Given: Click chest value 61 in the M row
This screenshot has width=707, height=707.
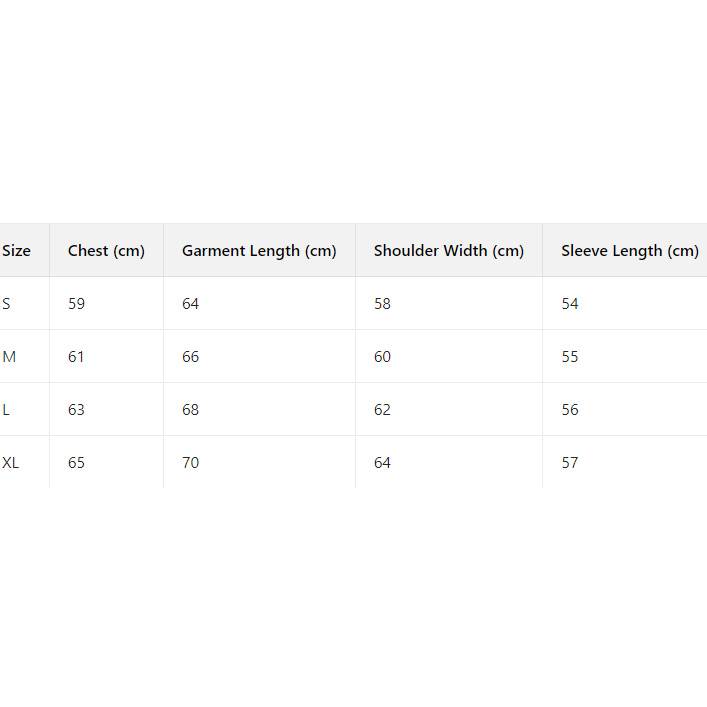Looking at the screenshot, I should (x=77, y=357).
